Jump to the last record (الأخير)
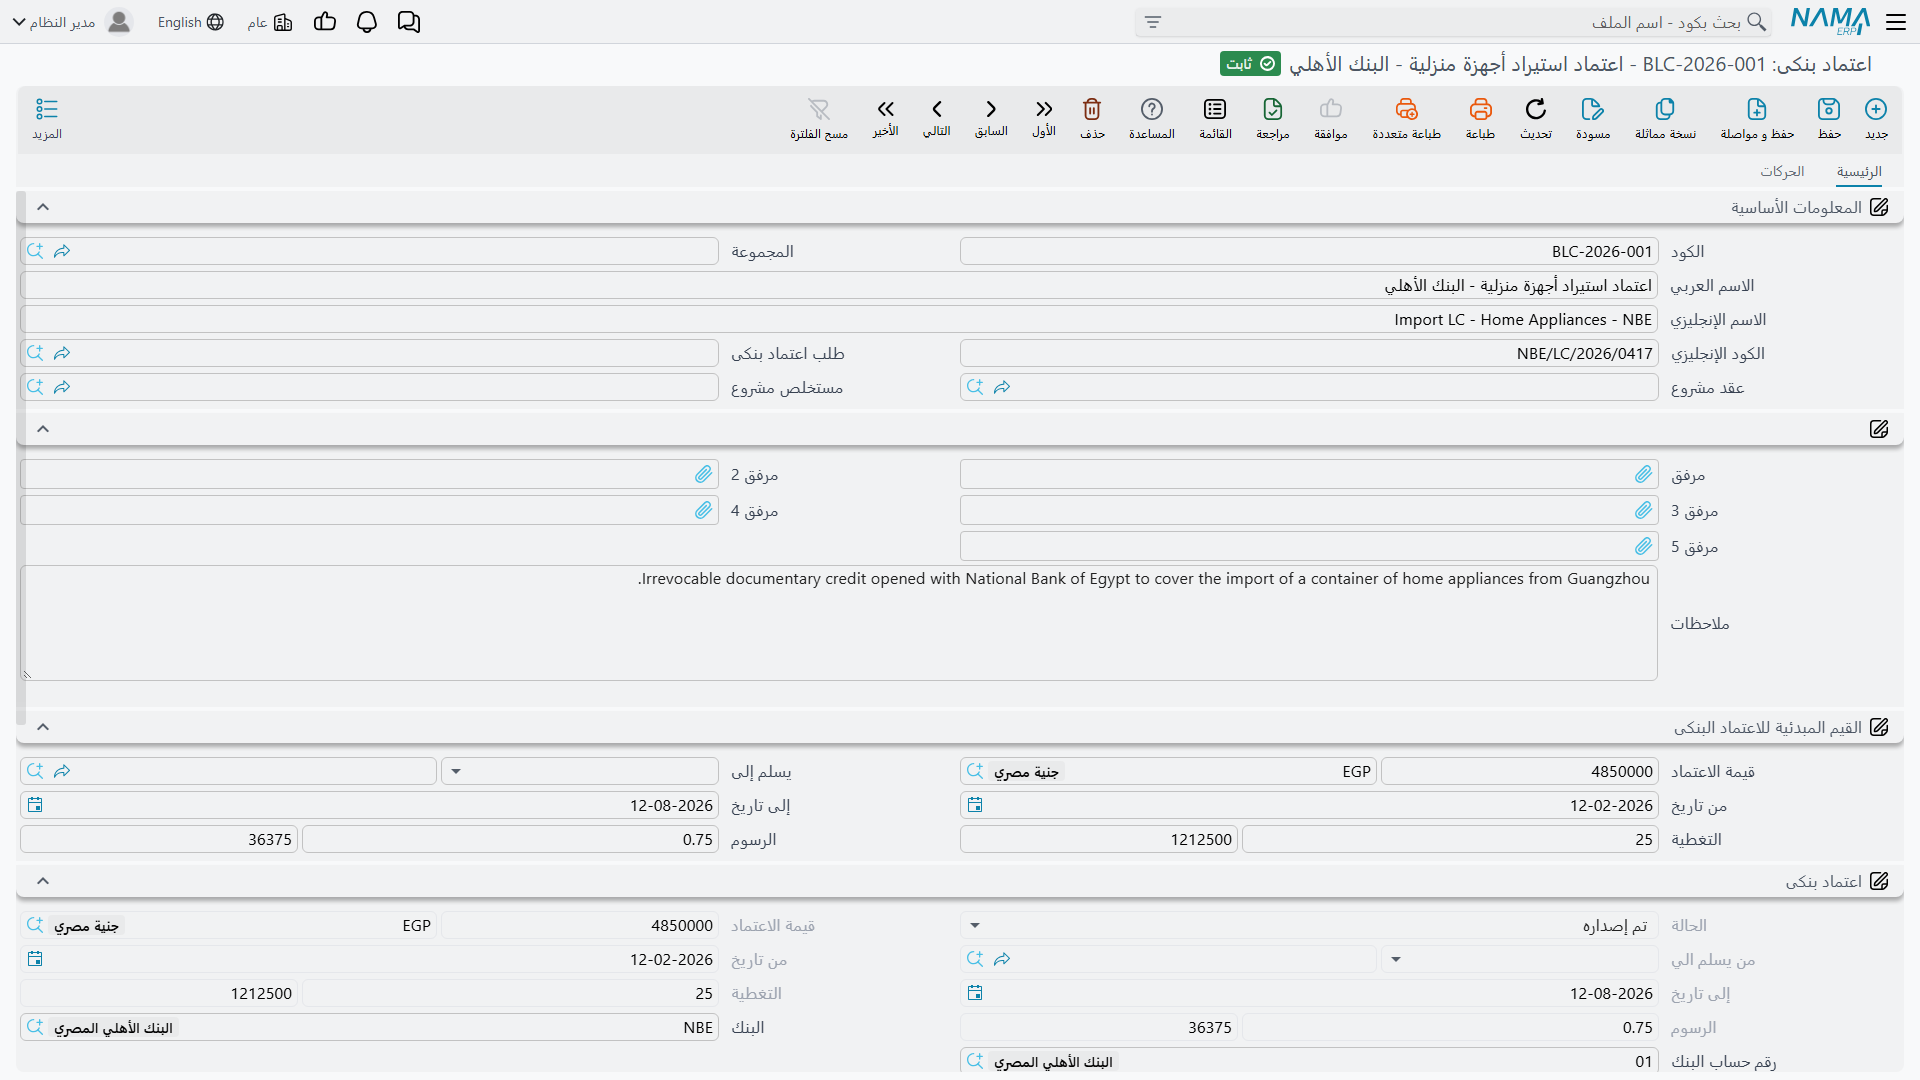Image resolution: width=1920 pixels, height=1080 pixels. coord(885,117)
